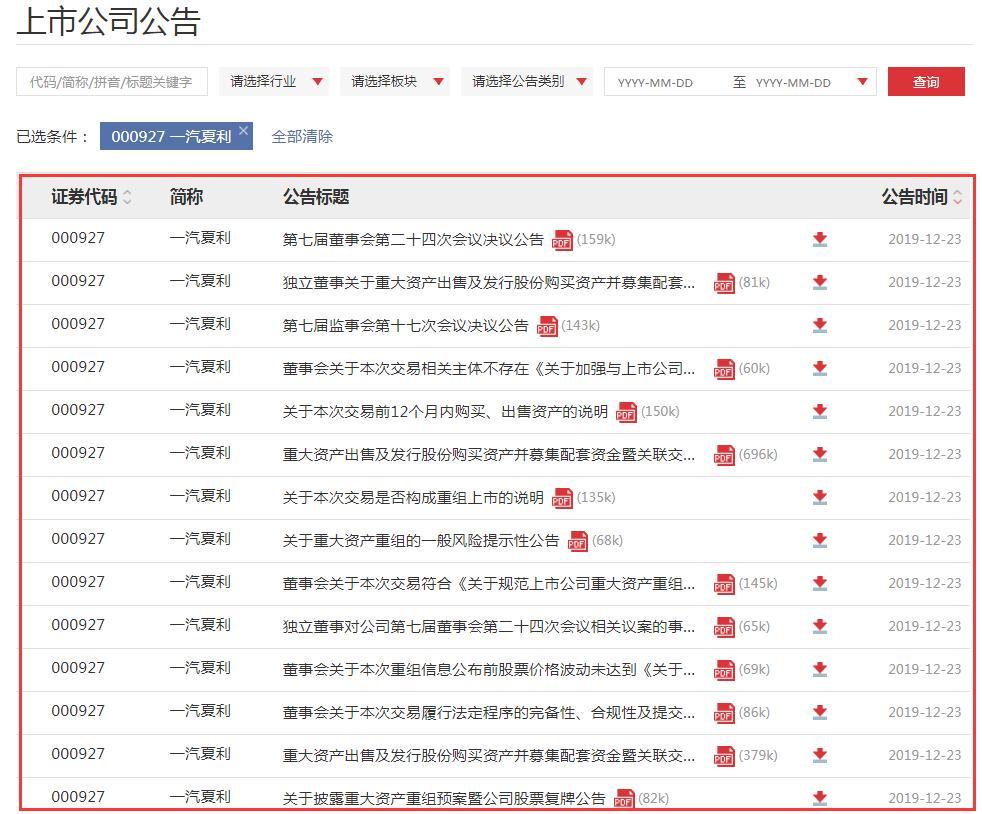The width and height of the screenshot is (982, 814).
Task: Open PDF icon for 关于本次交易前12个月内购买、出售资产的说明
Action: [626, 412]
